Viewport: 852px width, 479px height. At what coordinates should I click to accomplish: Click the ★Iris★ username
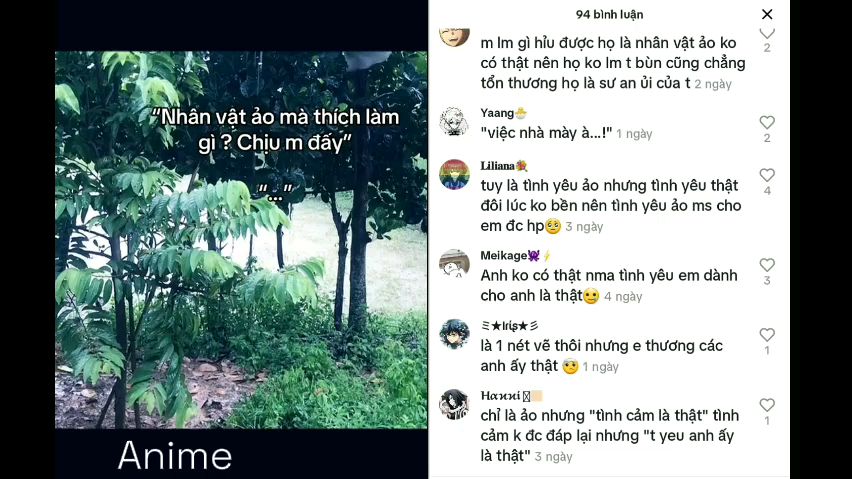tap(510, 326)
